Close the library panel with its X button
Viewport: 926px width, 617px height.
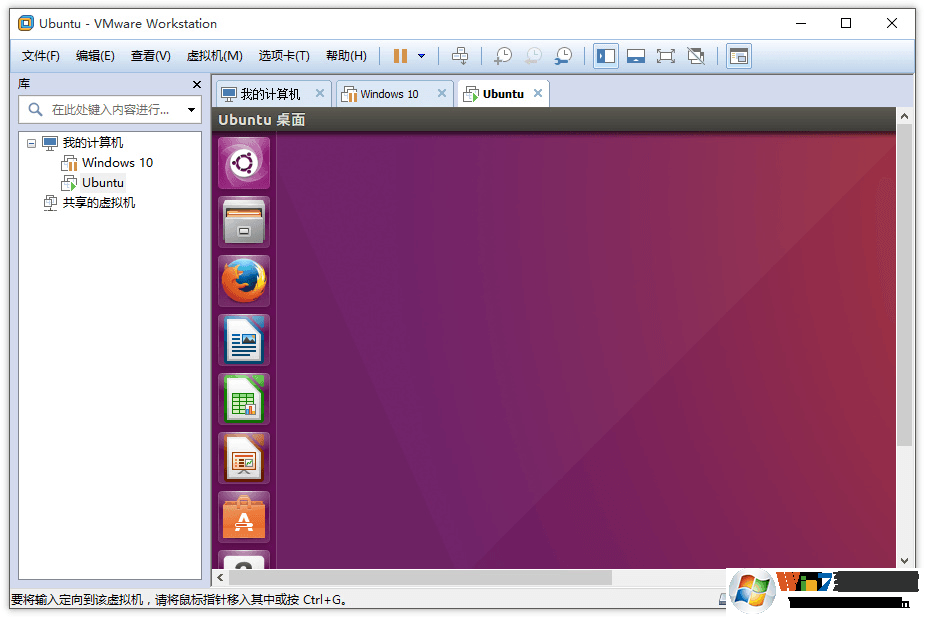coord(196,84)
